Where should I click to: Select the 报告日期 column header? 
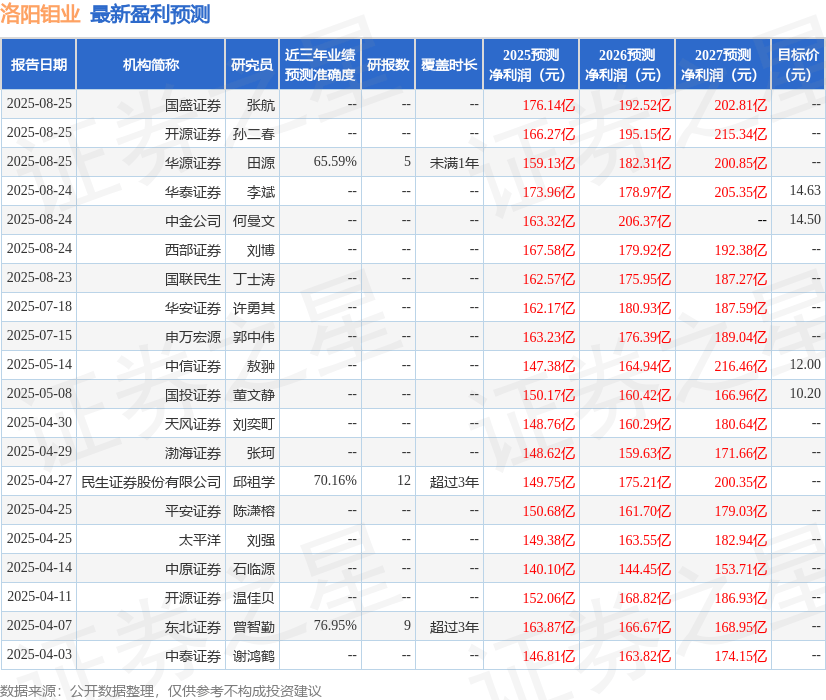coord(42,64)
